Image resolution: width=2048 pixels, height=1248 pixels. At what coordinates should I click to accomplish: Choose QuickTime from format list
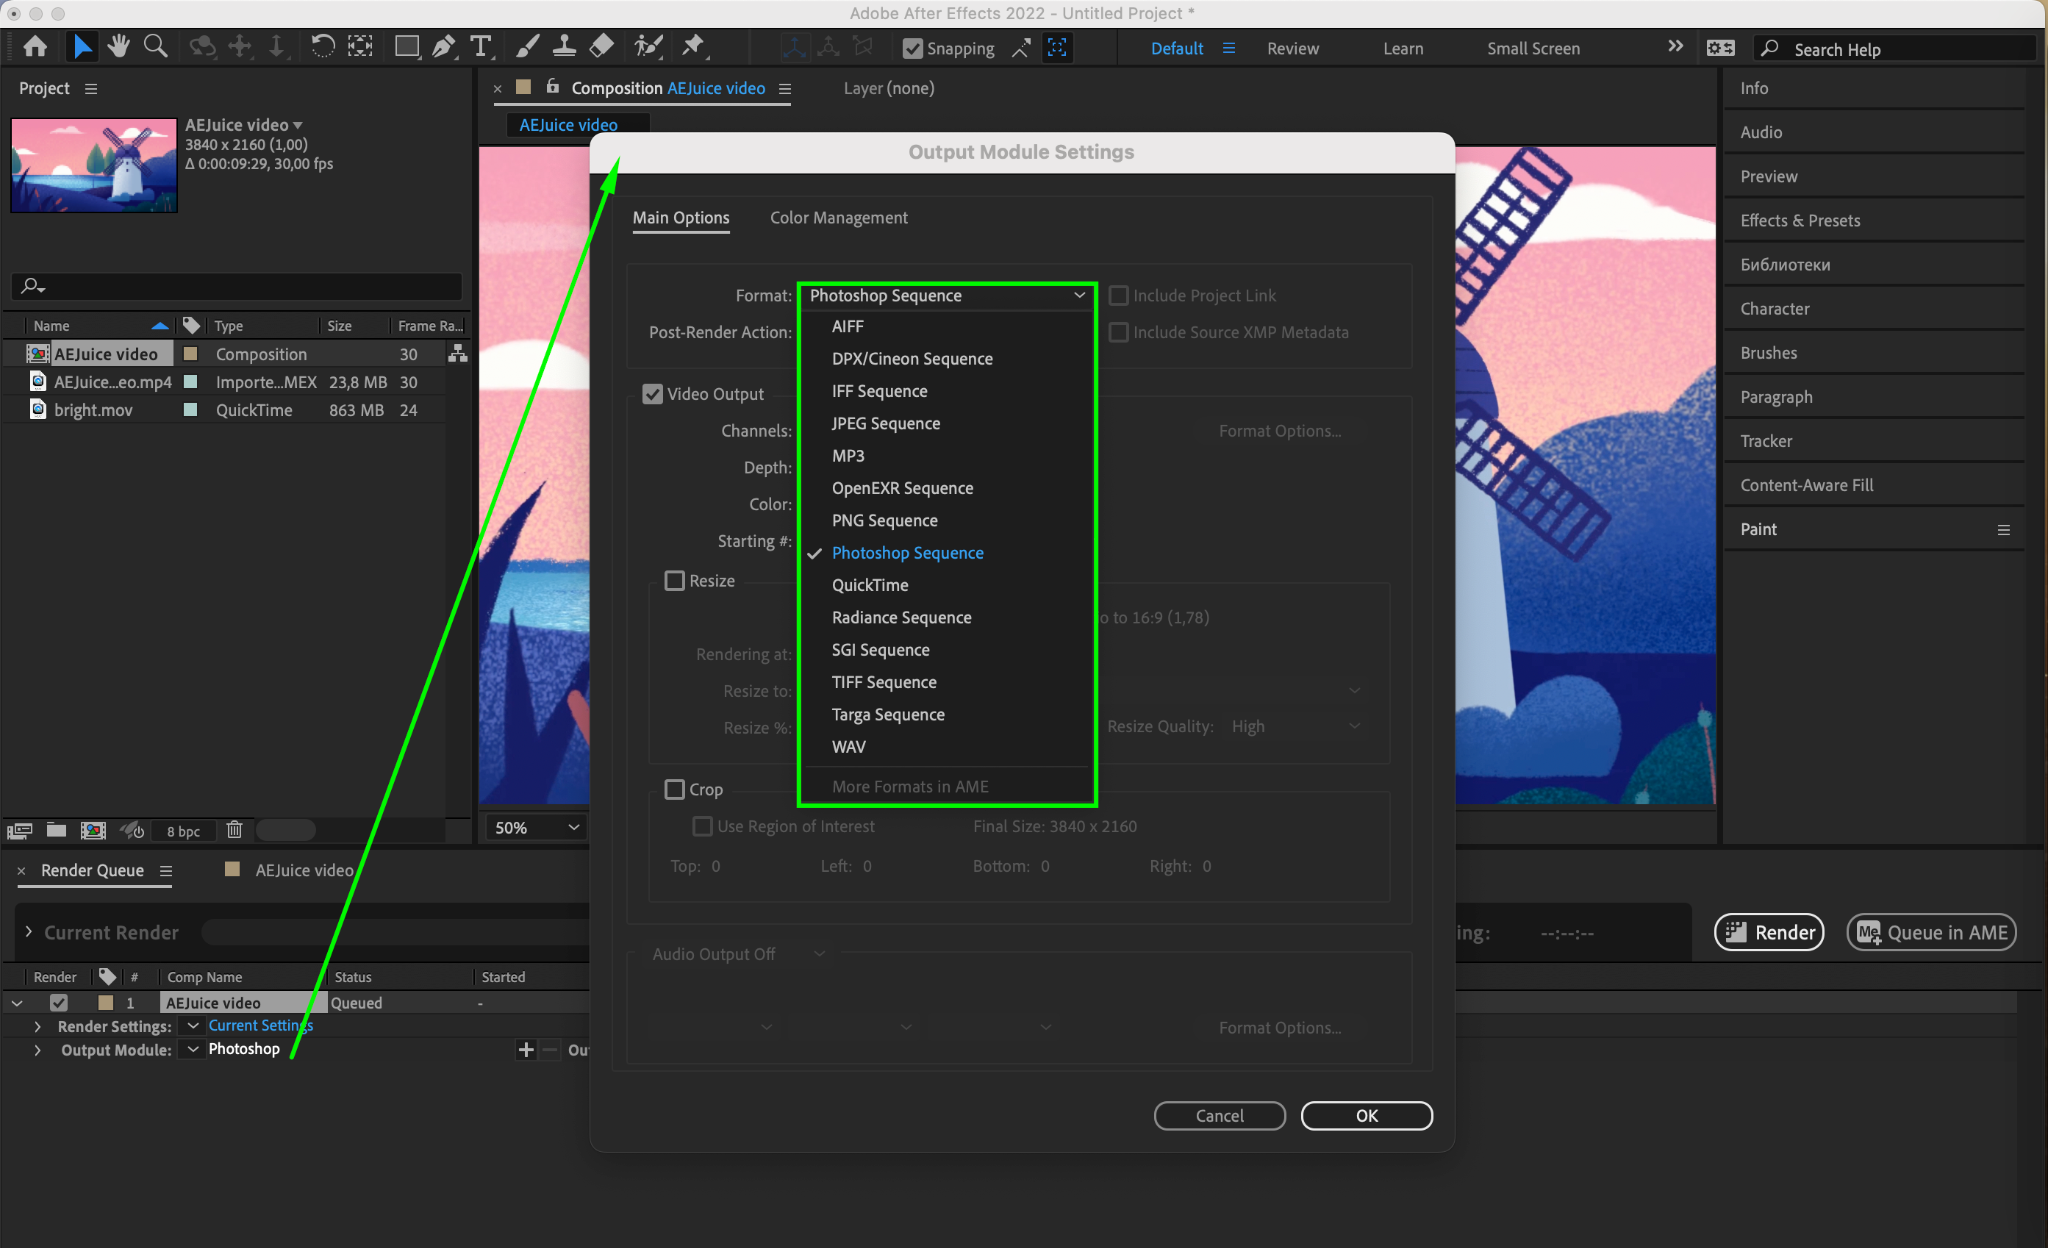870,585
